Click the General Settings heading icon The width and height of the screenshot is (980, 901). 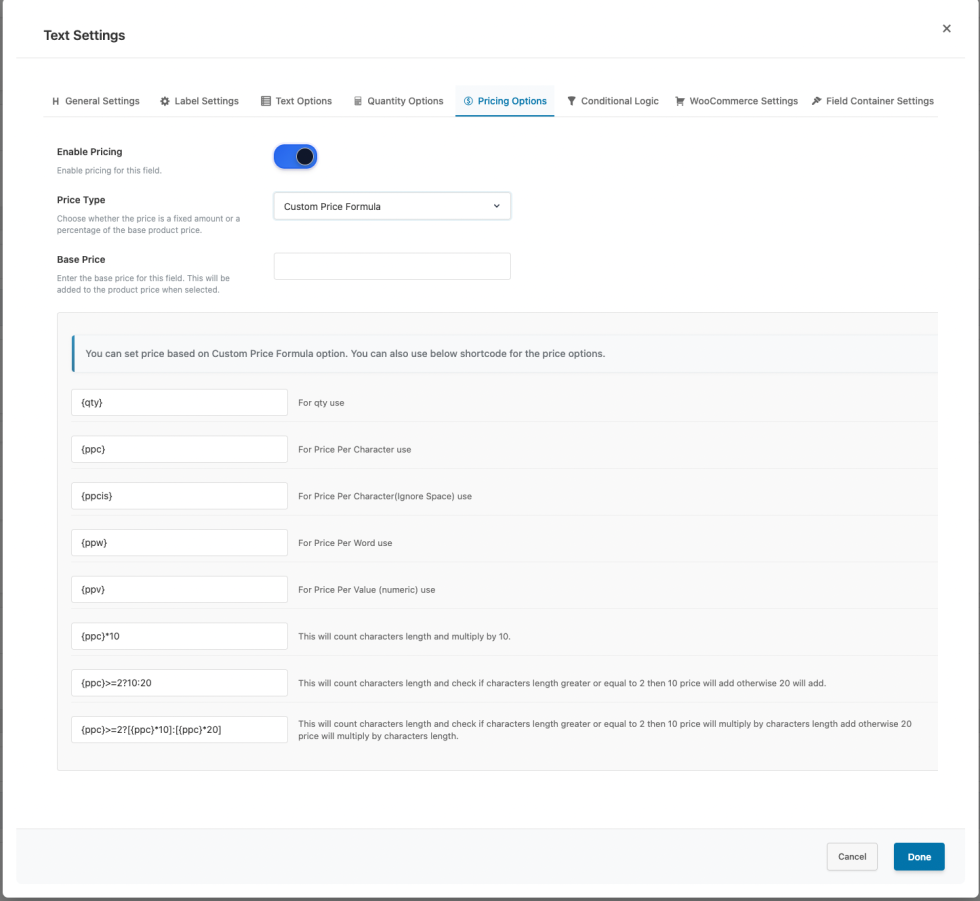click(55, 101)
